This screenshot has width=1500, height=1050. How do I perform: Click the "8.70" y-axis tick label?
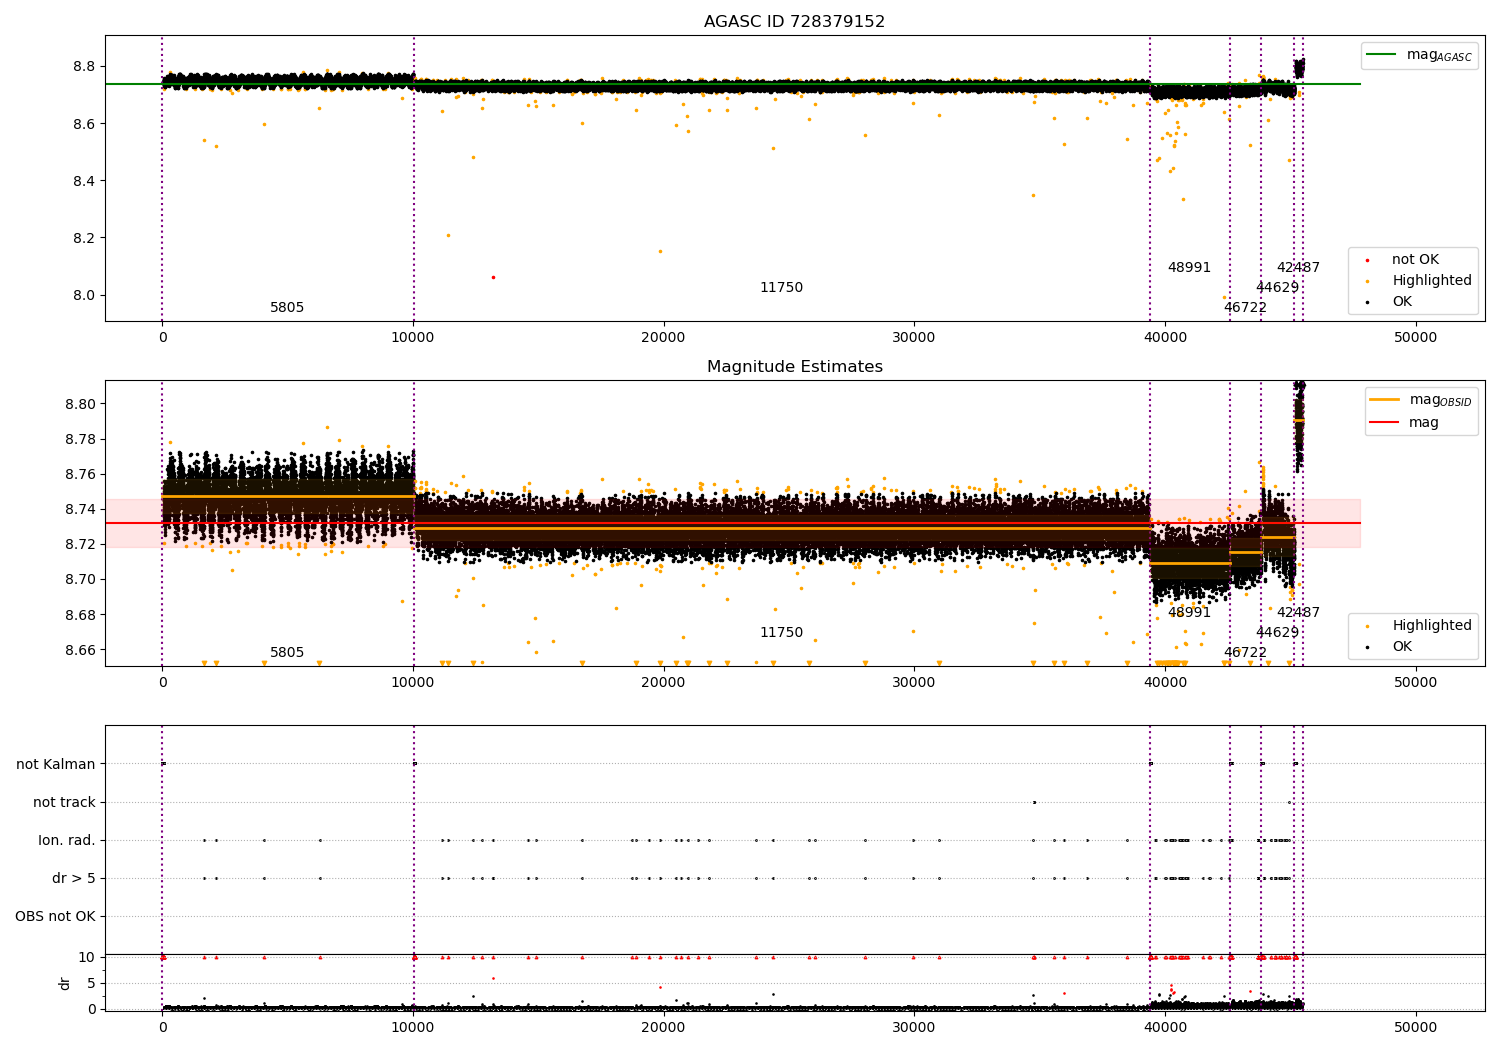coord(79,579)
